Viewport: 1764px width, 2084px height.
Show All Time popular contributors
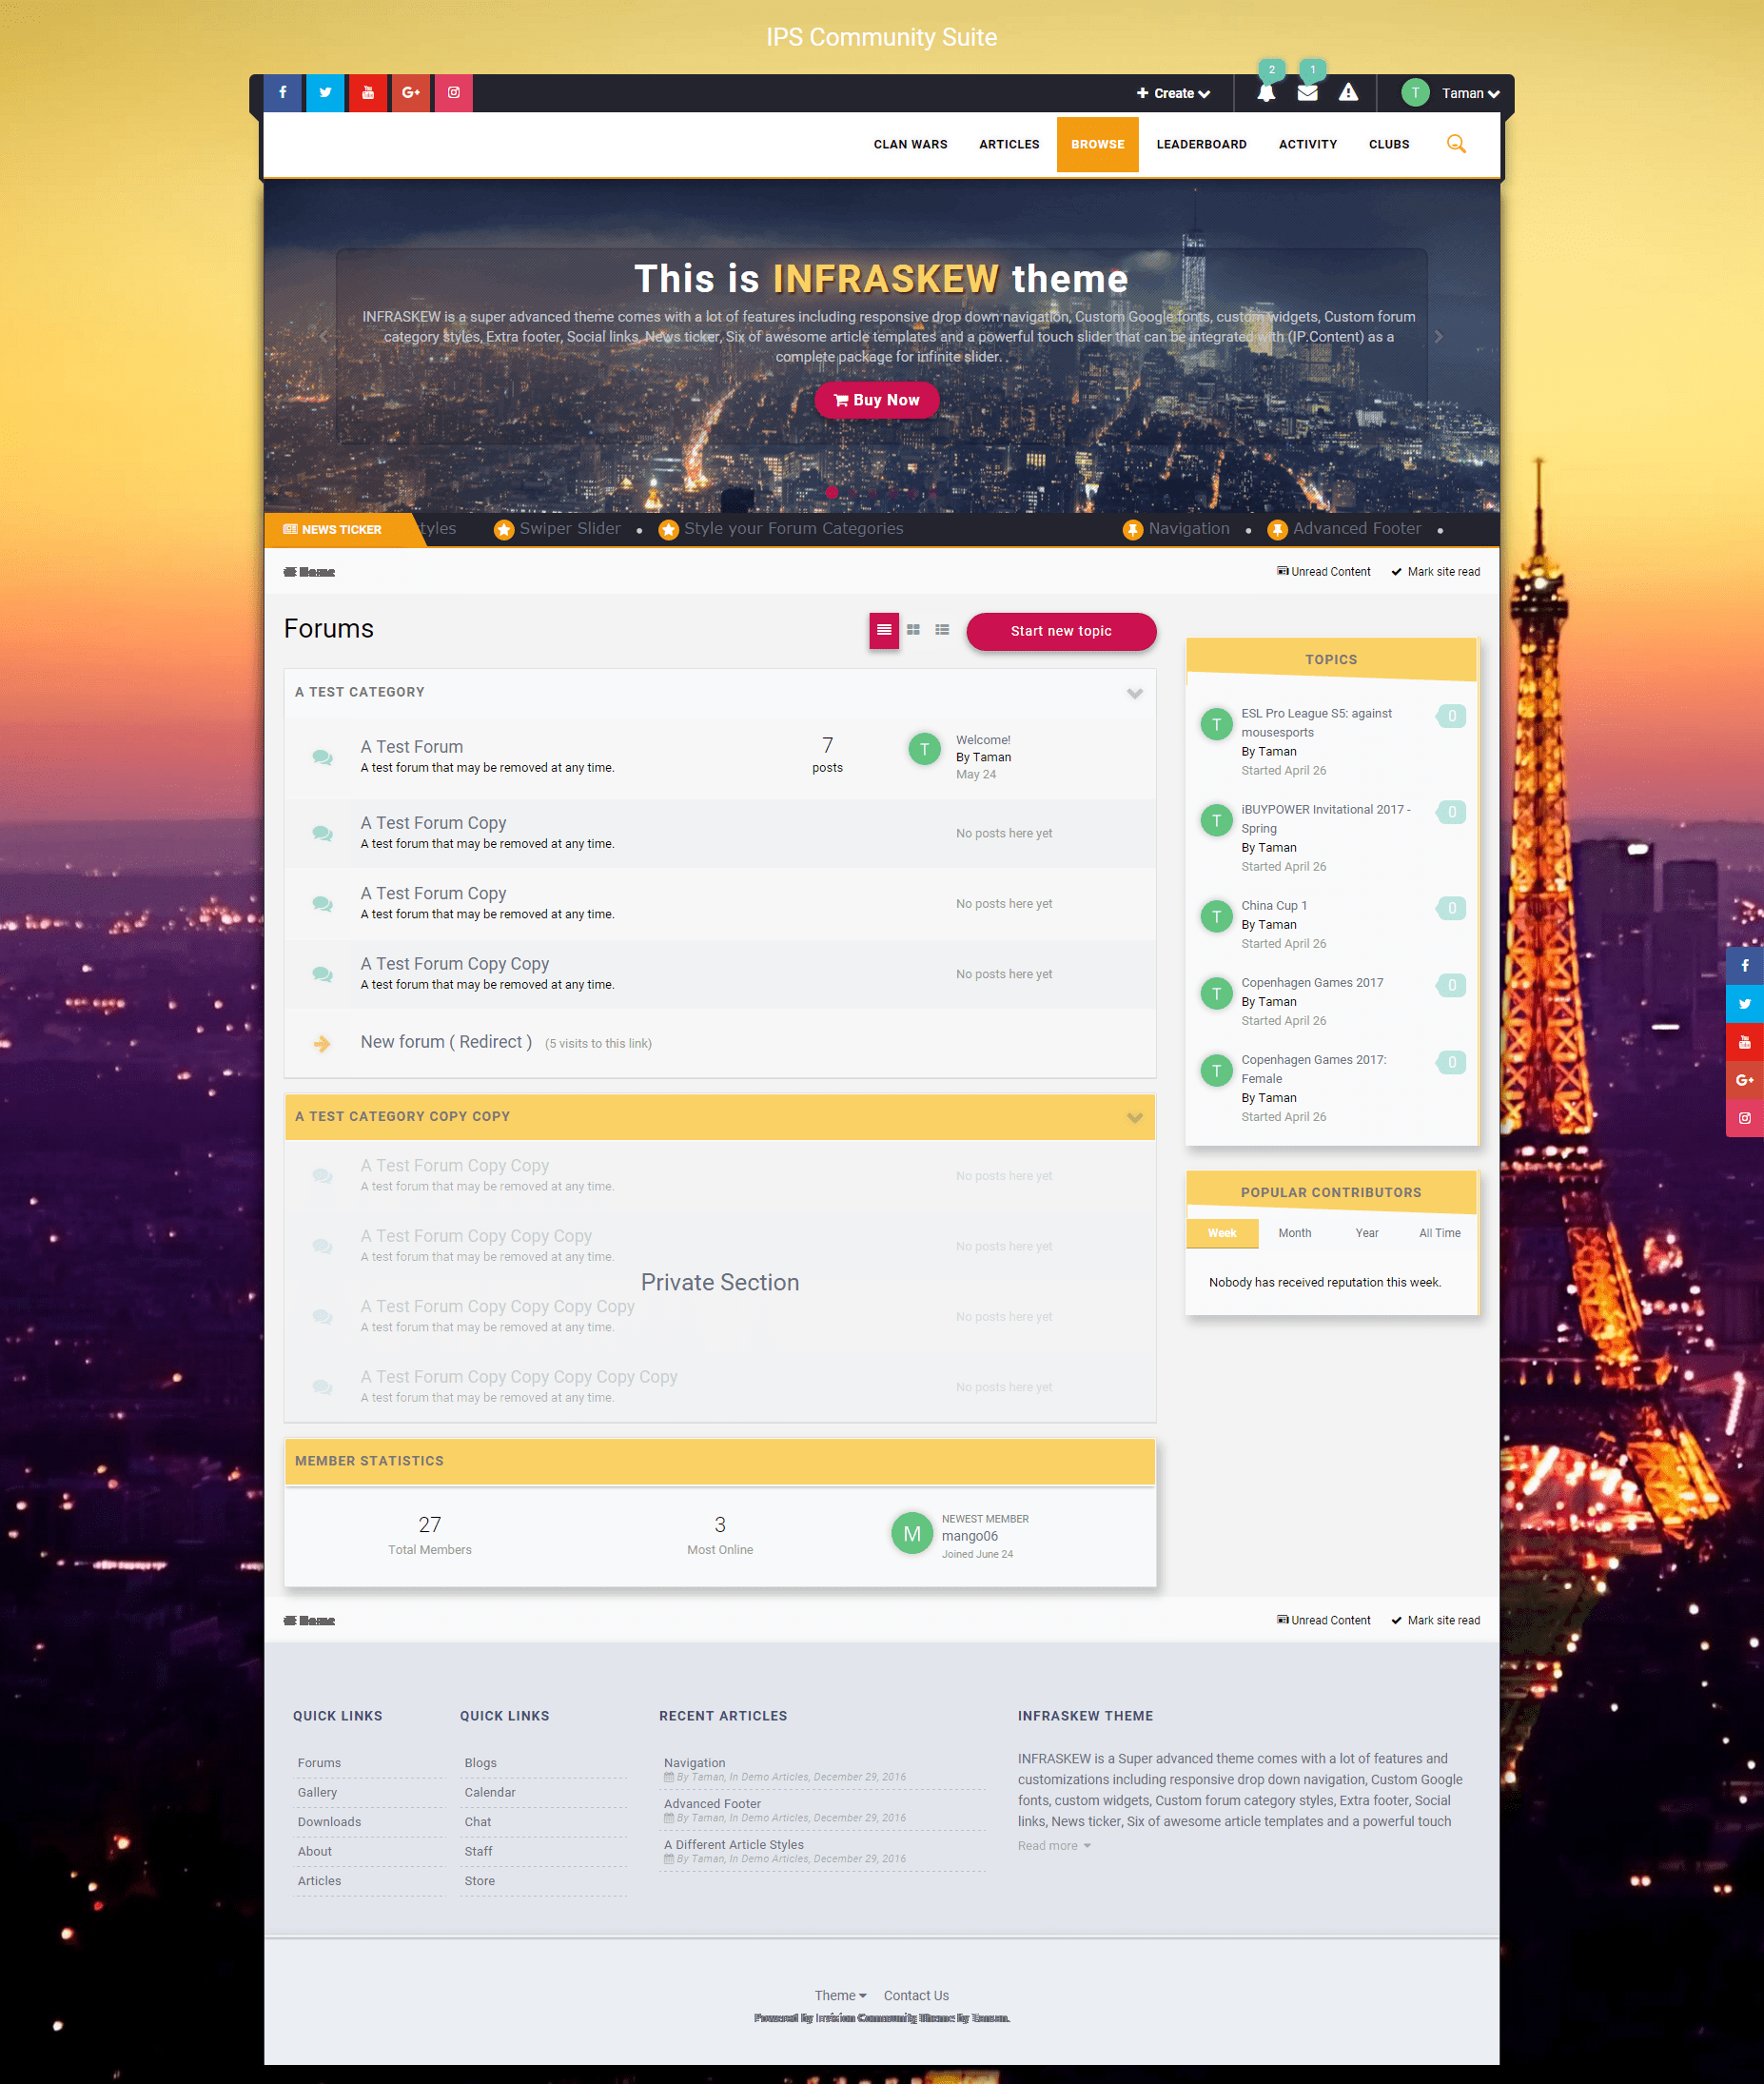pyautogui.click(x=1440, y=1233)
